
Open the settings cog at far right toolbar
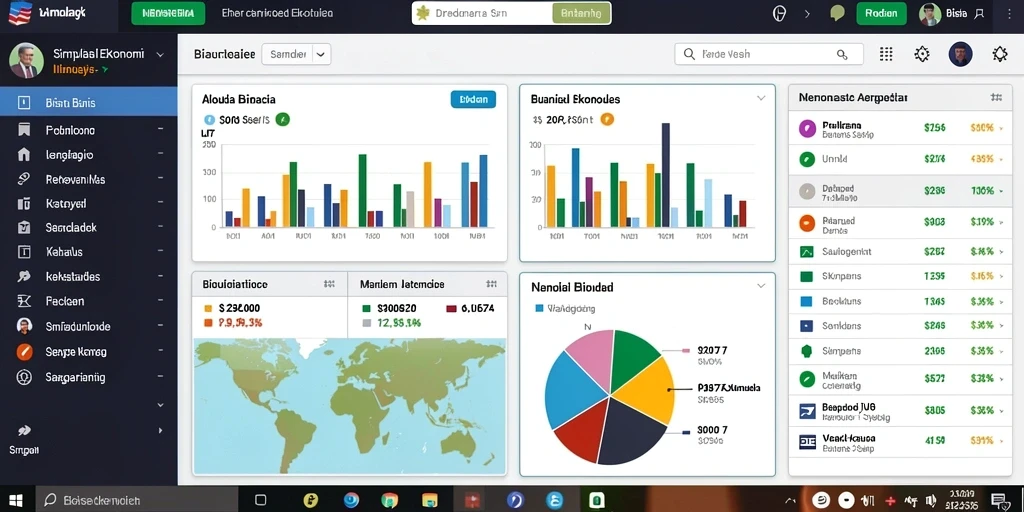pos(1000,54)
